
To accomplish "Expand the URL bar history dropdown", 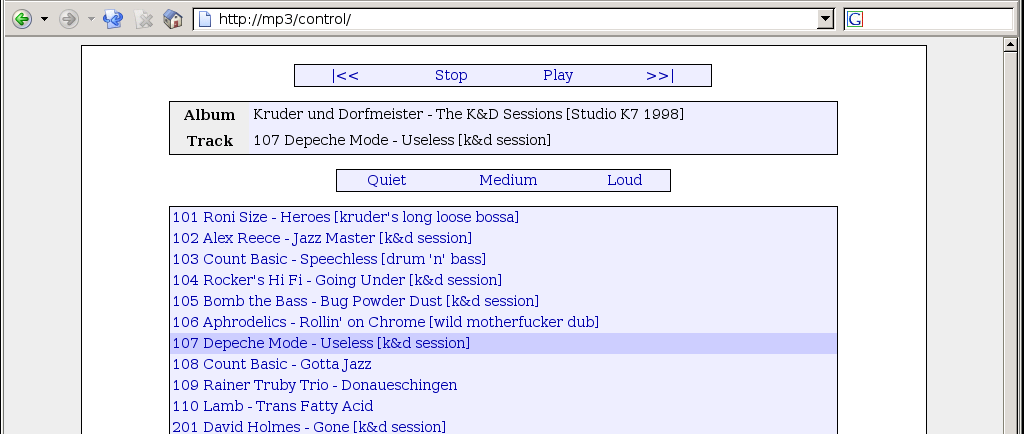I will (825, 20).
